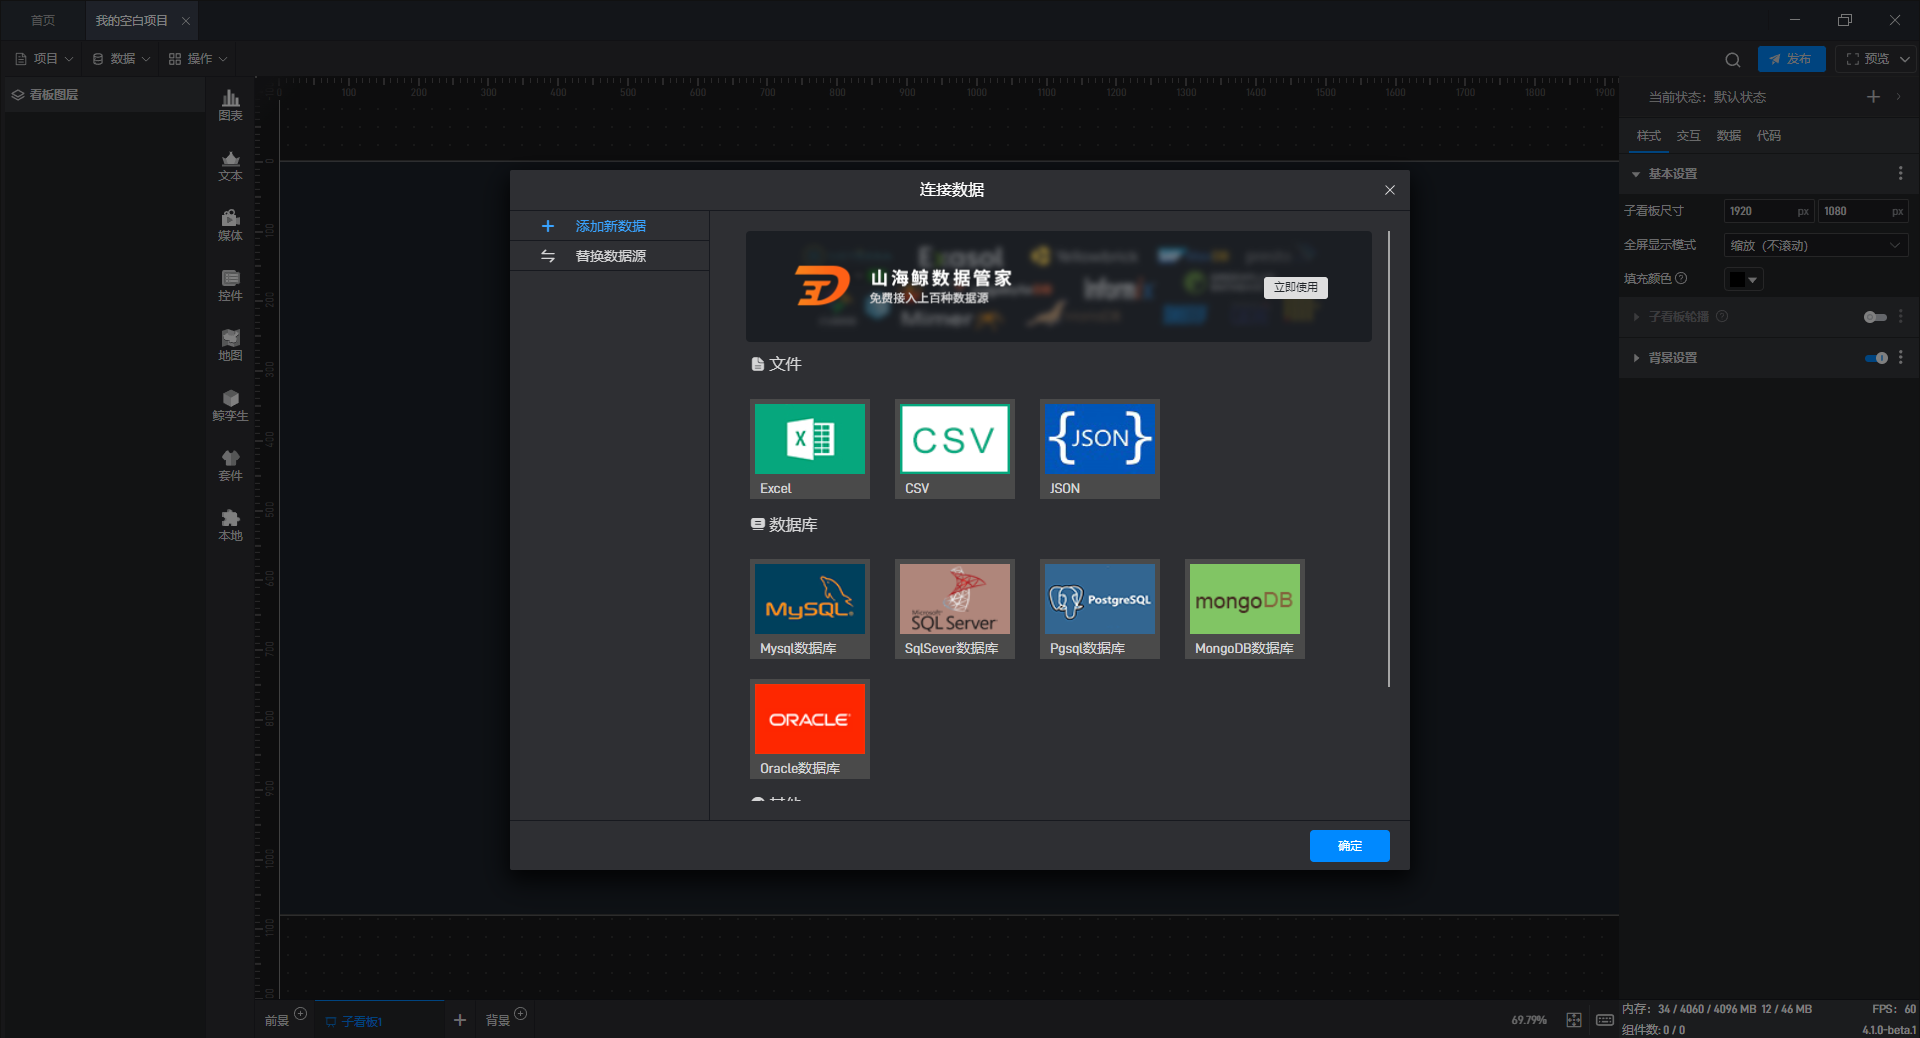Select the 子看板1 bottom tab
Viewport: 1920px width, 1038px height.
pyautogui.click(x=379, y=1021)
